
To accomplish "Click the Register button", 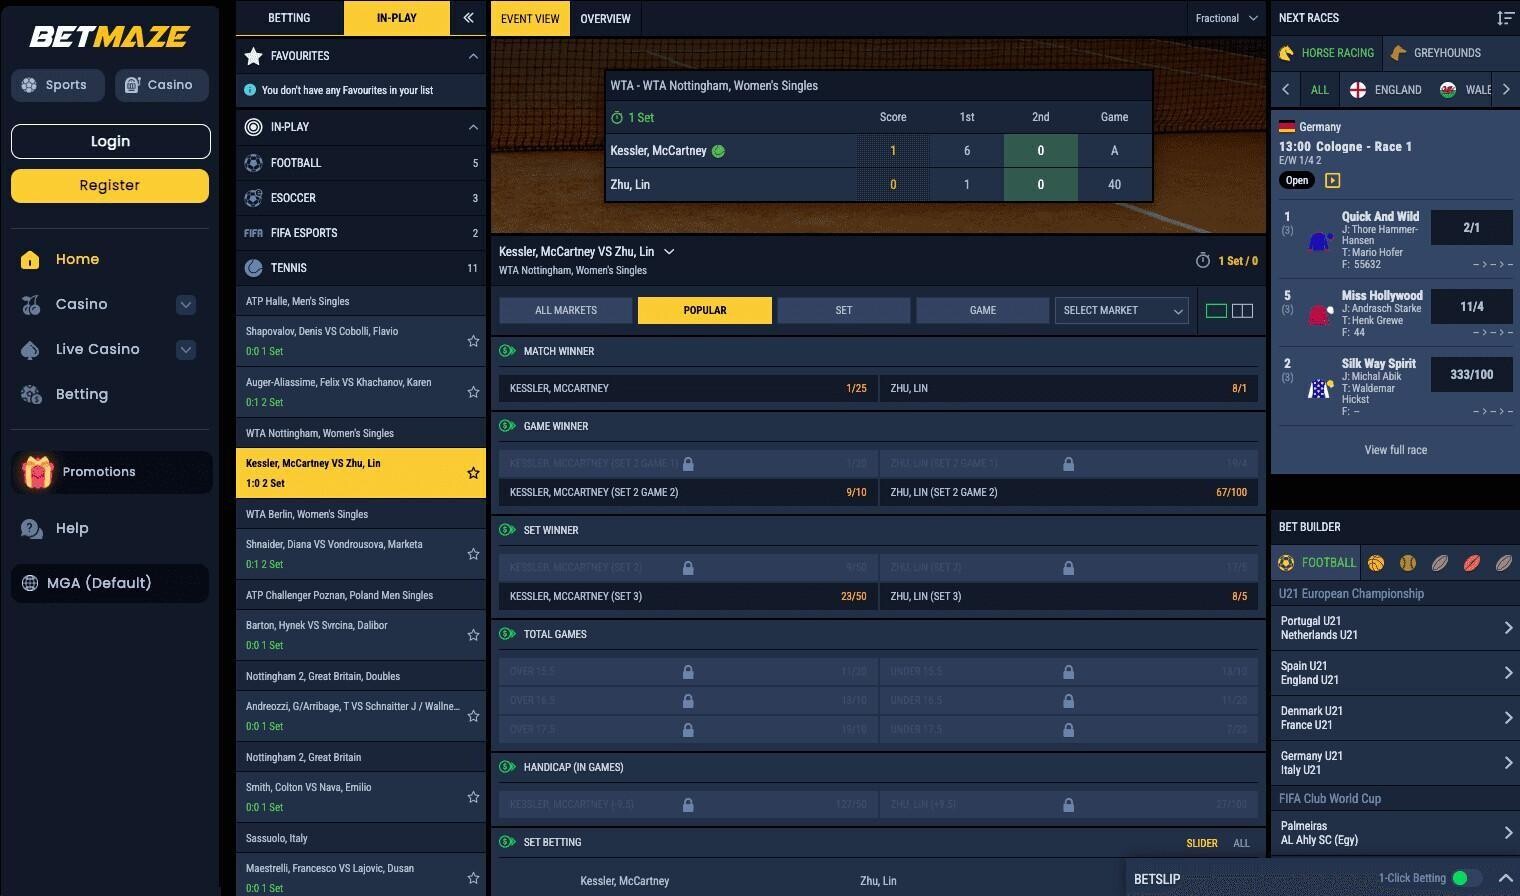I will click(x=110, y=185).
